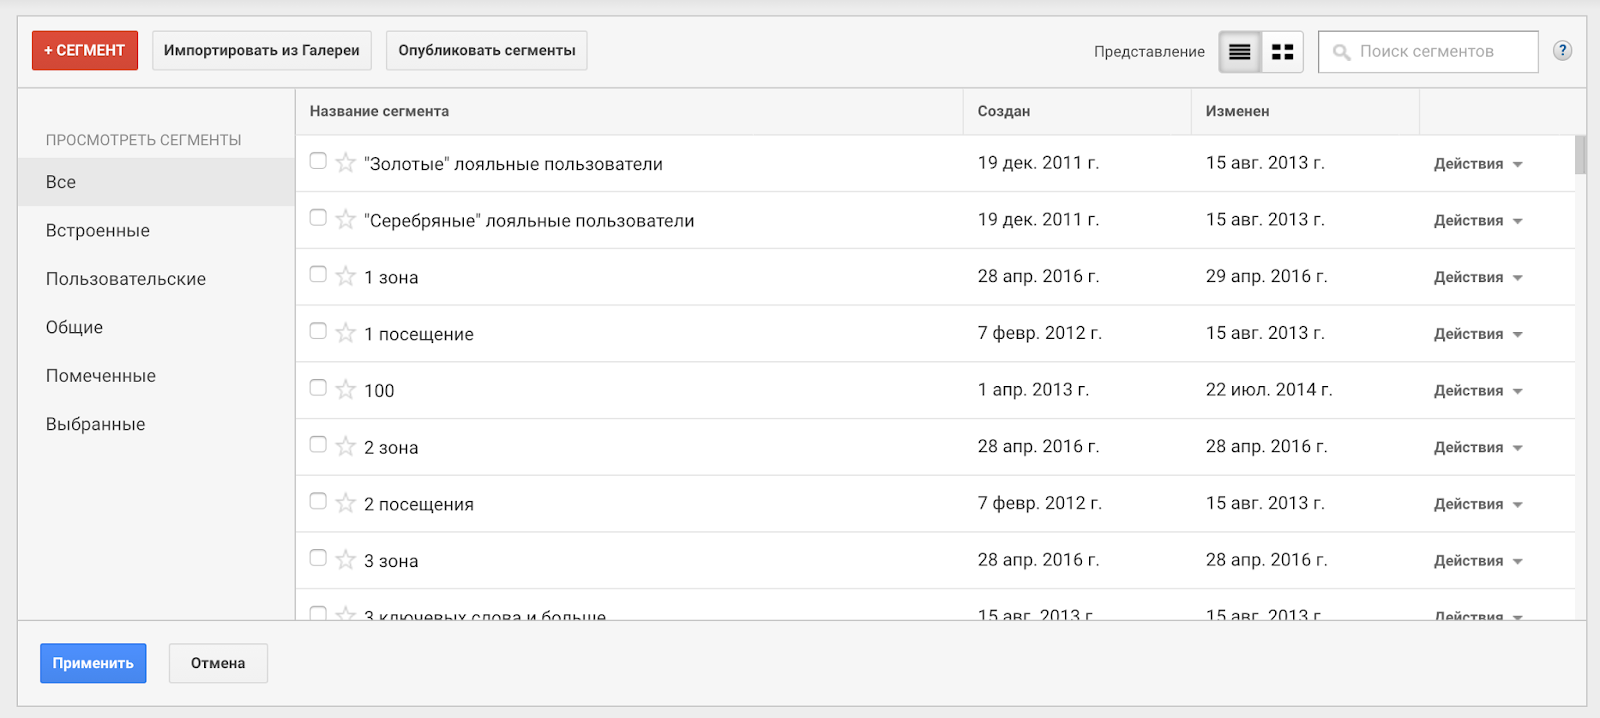
Task: Click the red + СЕГМЕНТ button
Action: pos(85,50)
